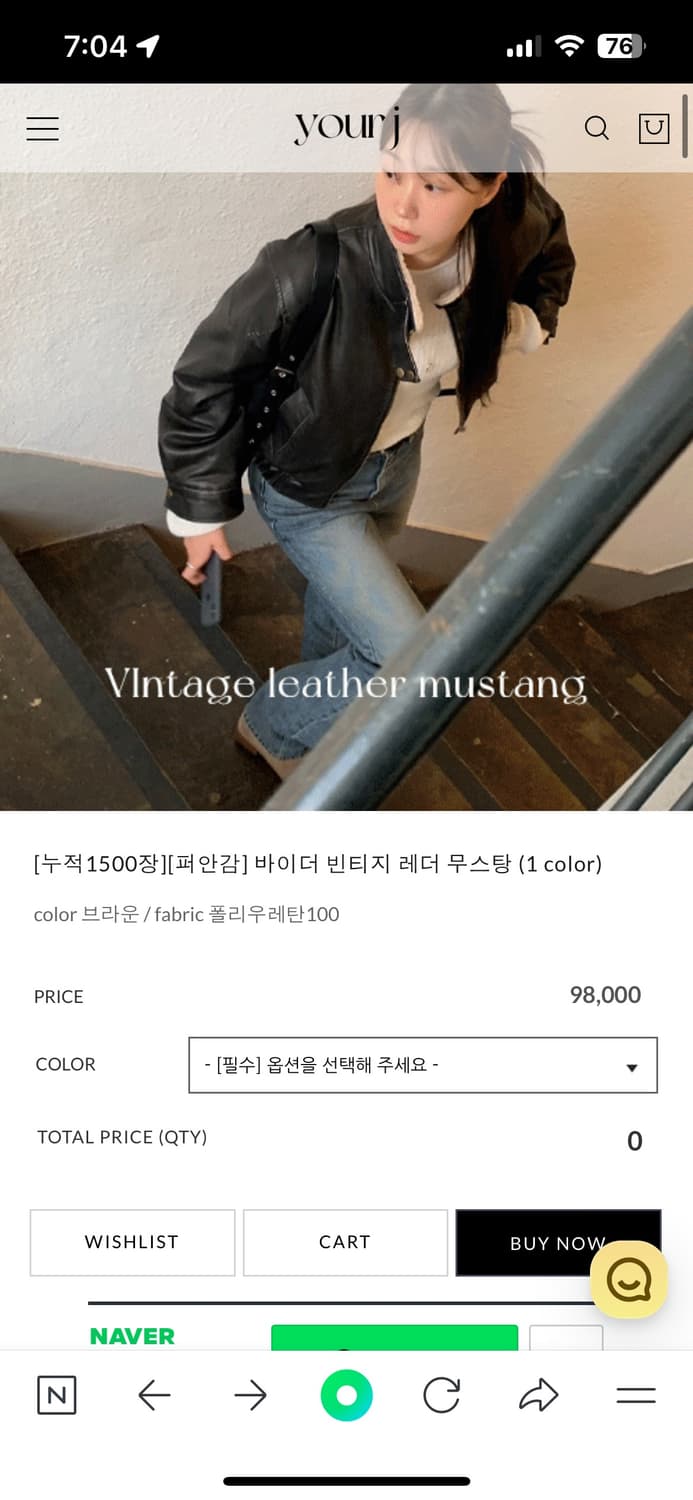
Task: Open the yellow Kakao channel chat bubble
Action: pyautogui.click(x=628, y=1279)
